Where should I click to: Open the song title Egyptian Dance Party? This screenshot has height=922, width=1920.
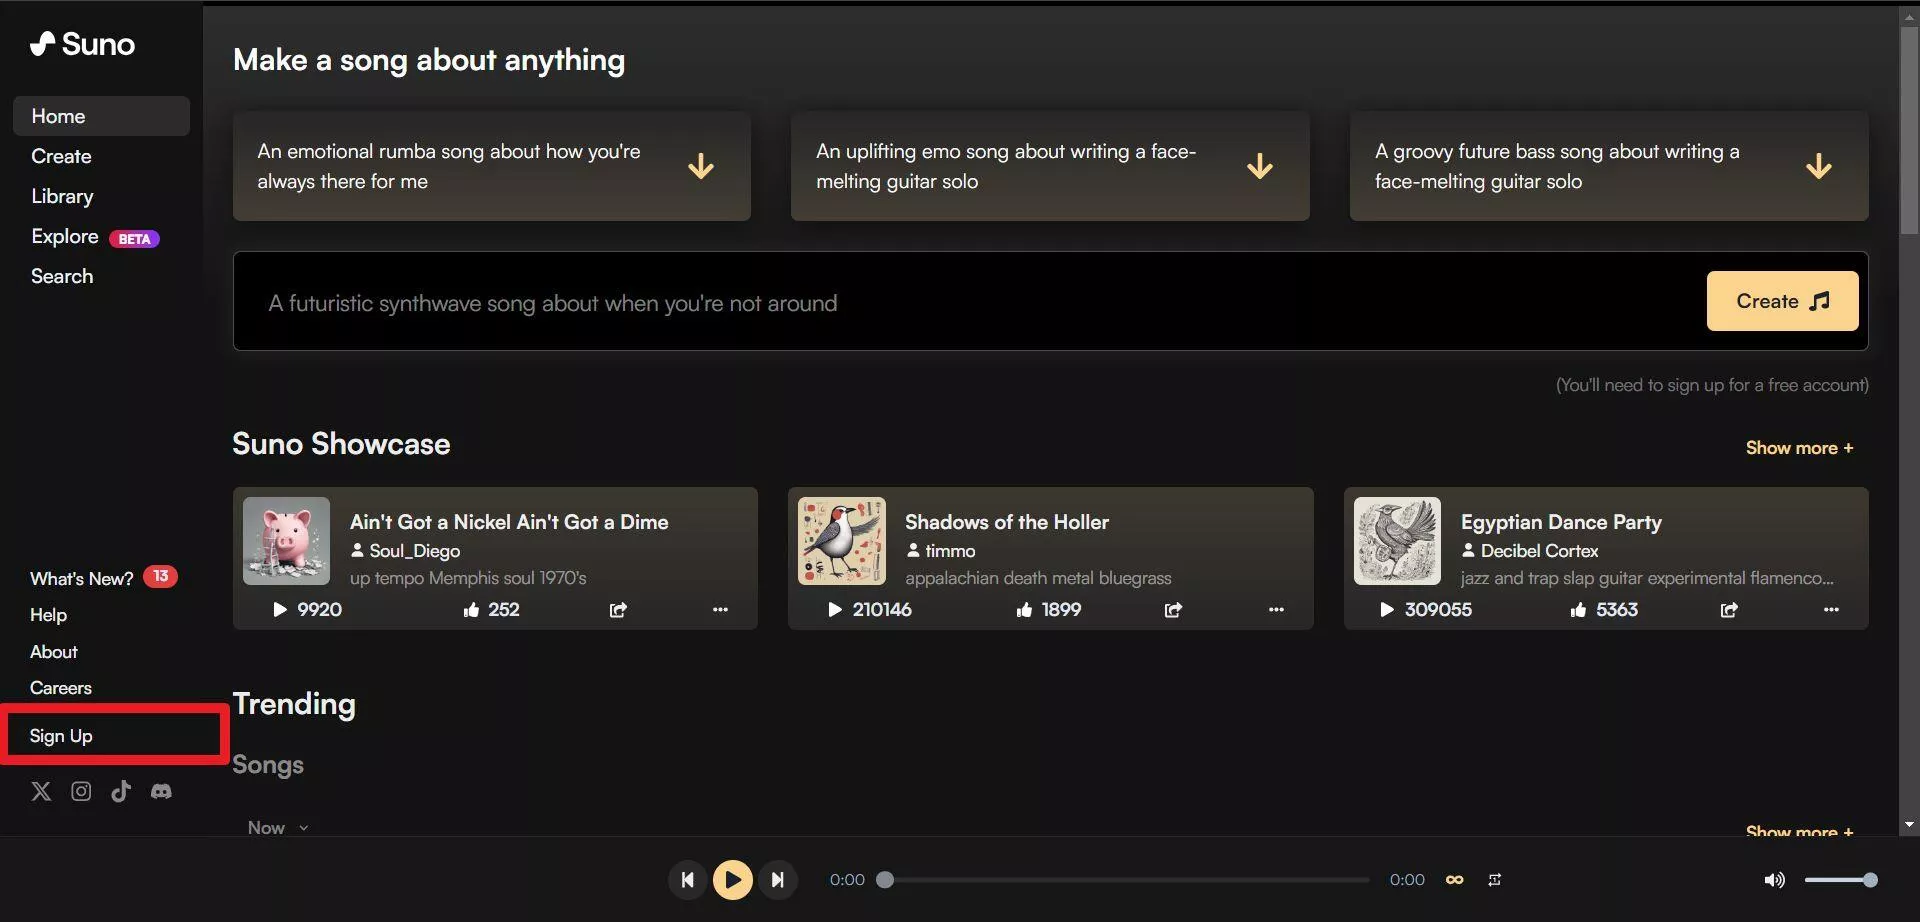(1561, 522)
